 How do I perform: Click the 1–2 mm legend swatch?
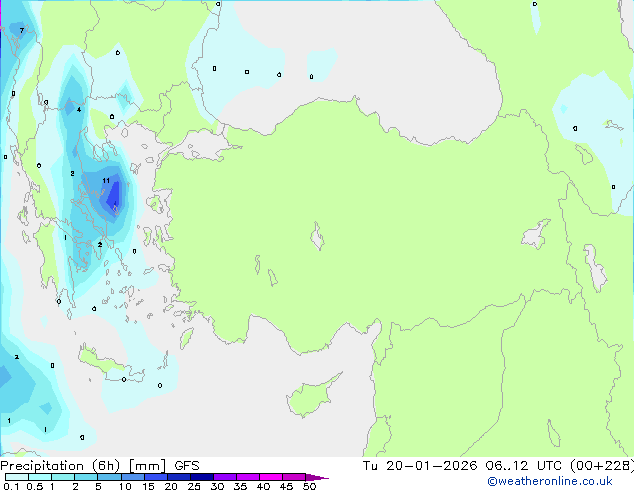click(x=63, y=477)
